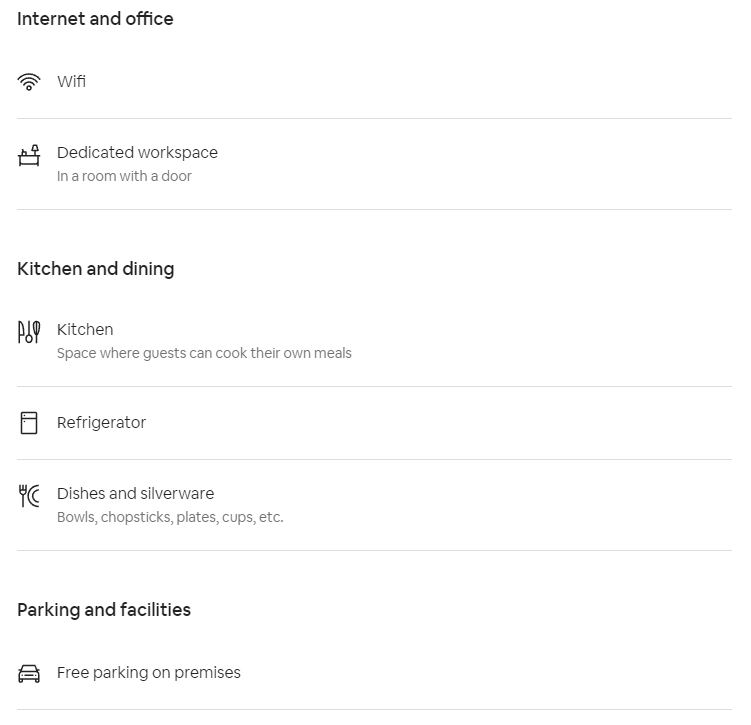Select the Dishes and silverware label
Viewport: 751px width, 725px height.
135,494
